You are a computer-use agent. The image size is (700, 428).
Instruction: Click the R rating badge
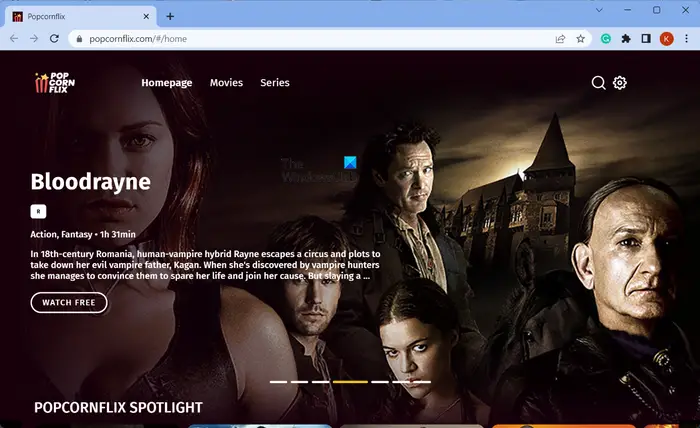pyautogui.click(x=38, y=212)
